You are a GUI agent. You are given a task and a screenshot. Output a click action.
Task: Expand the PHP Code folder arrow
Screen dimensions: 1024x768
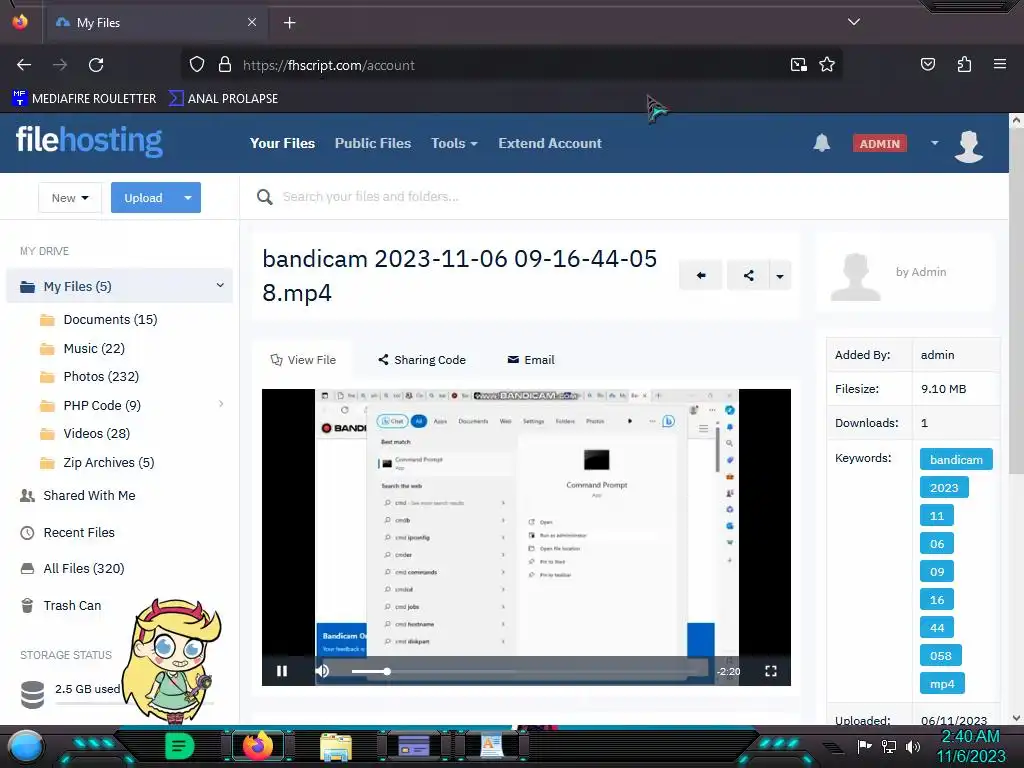tap(221, 404)
